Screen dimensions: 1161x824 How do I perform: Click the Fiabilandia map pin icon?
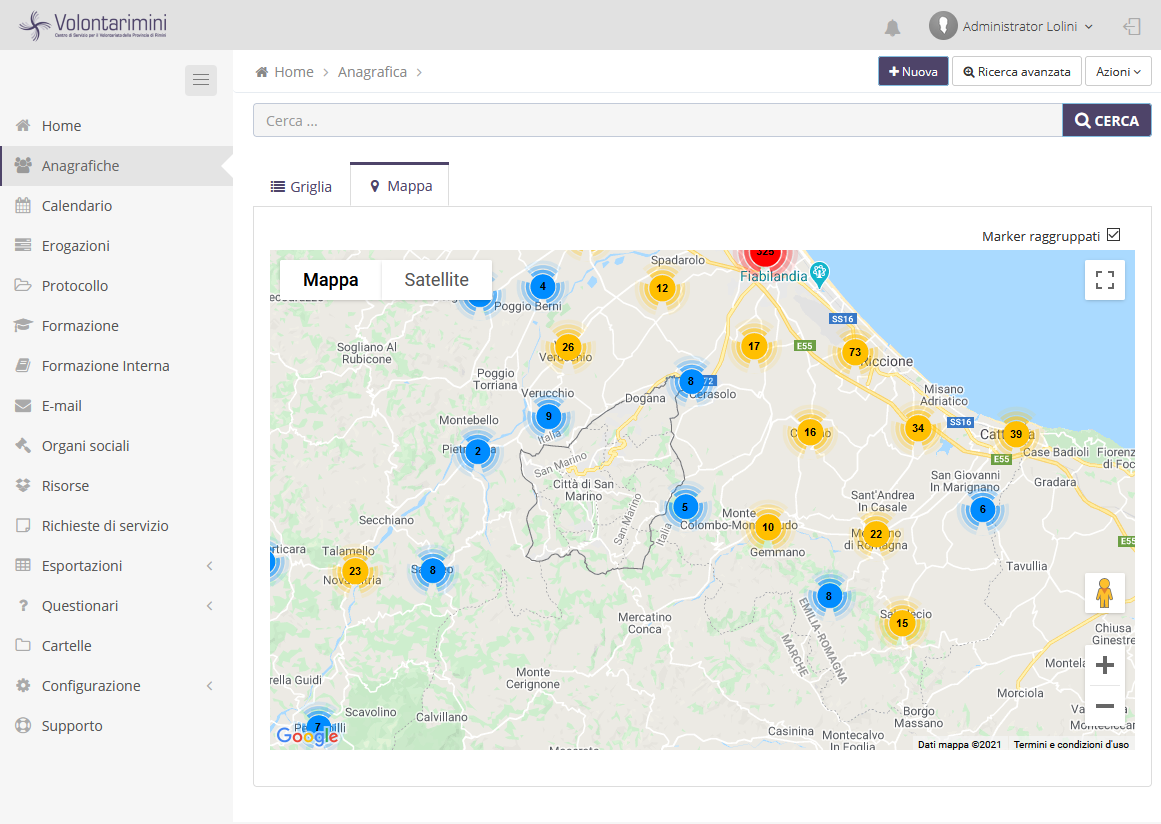pos(819,274)
